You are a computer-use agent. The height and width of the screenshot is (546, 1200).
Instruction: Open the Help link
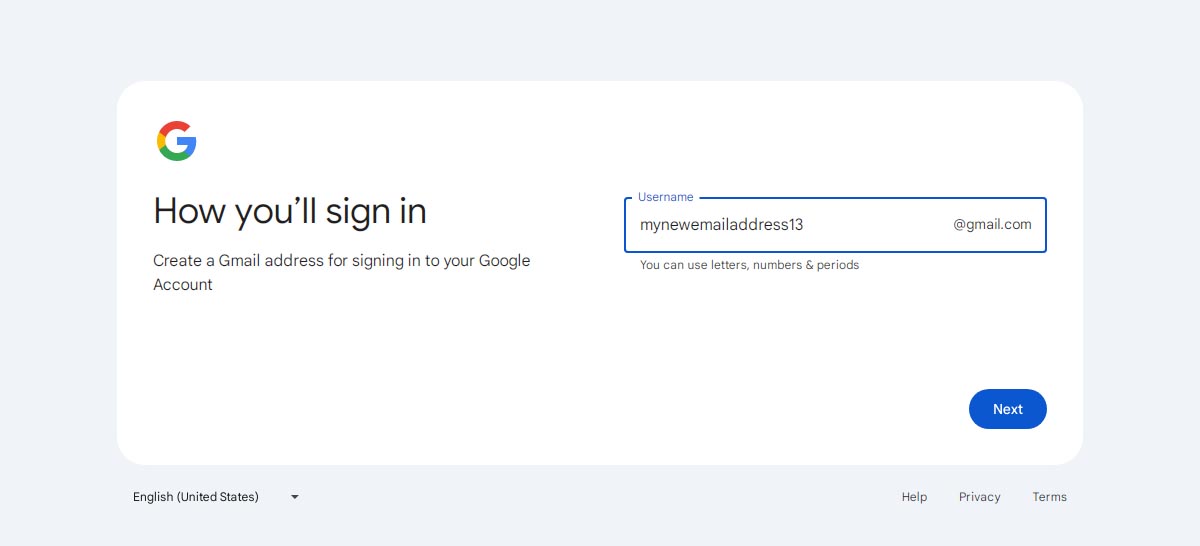click(x=914, y=497)
